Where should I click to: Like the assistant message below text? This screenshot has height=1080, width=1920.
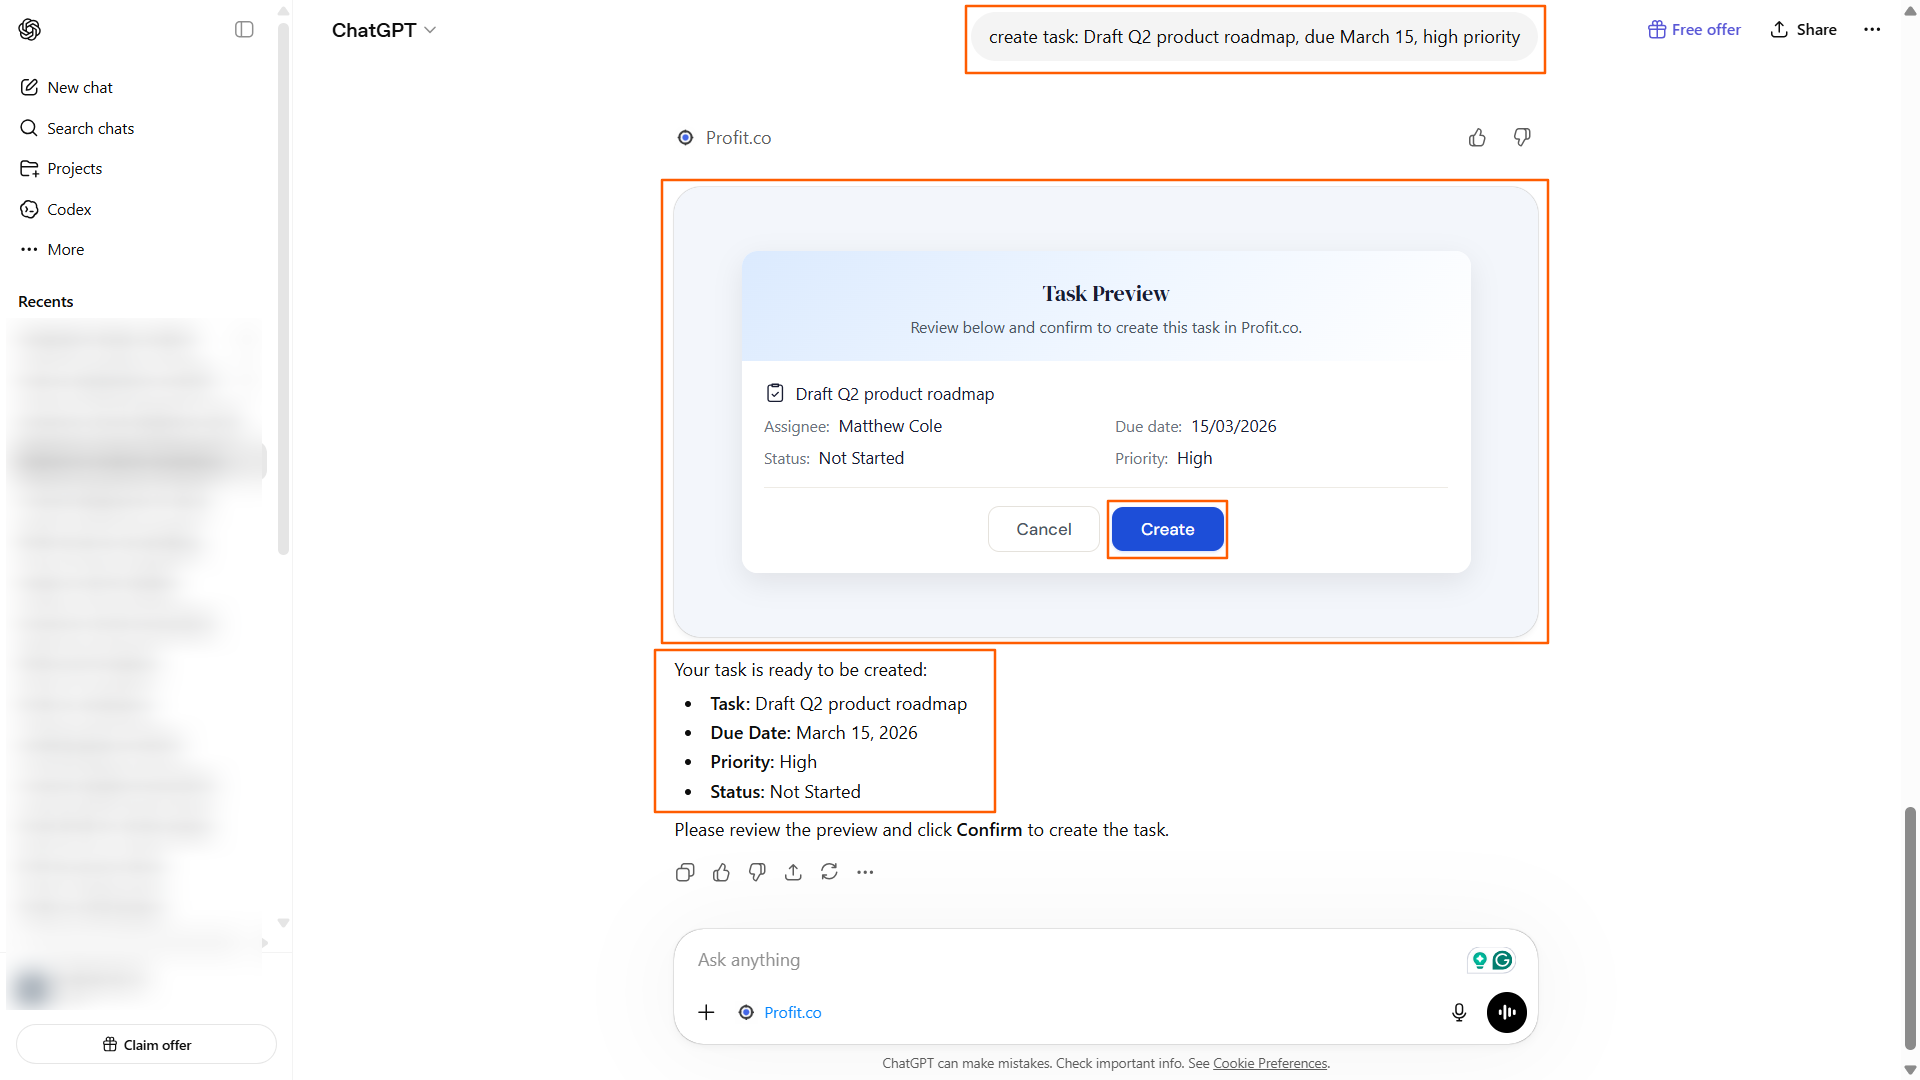pyautogui.click(x=721, y=872)
